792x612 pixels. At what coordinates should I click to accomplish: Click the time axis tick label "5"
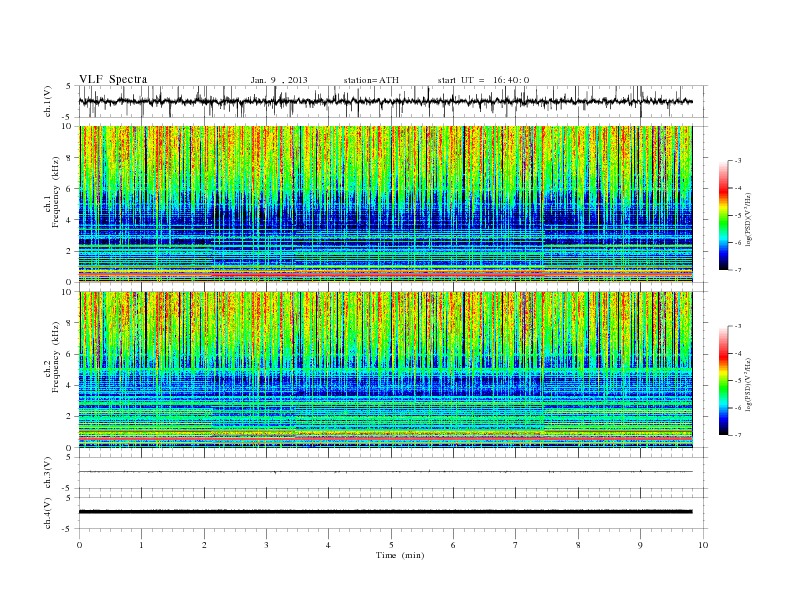coord(391,545)
